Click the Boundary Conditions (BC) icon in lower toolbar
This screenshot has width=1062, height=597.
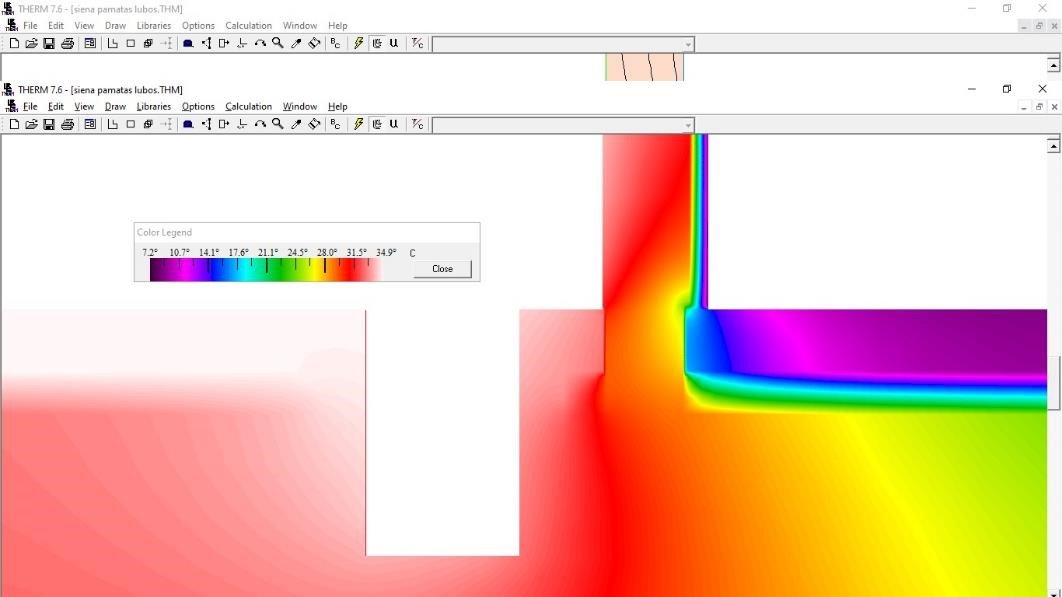pos(335,125)
